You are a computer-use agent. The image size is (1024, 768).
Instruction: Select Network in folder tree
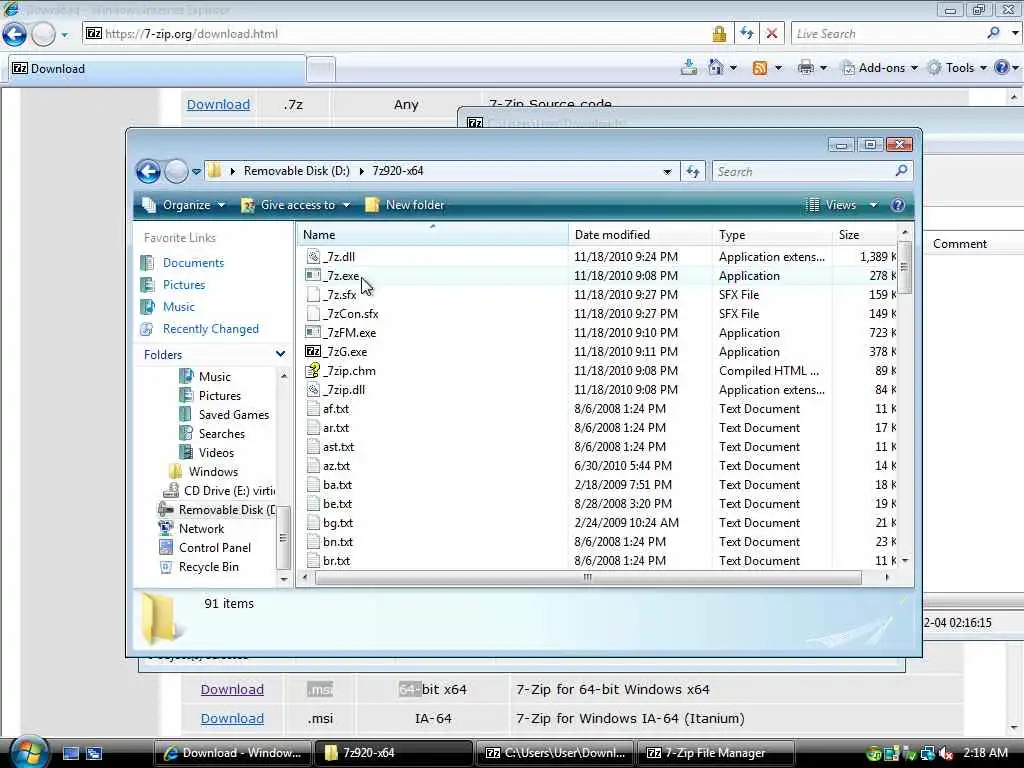point(201,529)
